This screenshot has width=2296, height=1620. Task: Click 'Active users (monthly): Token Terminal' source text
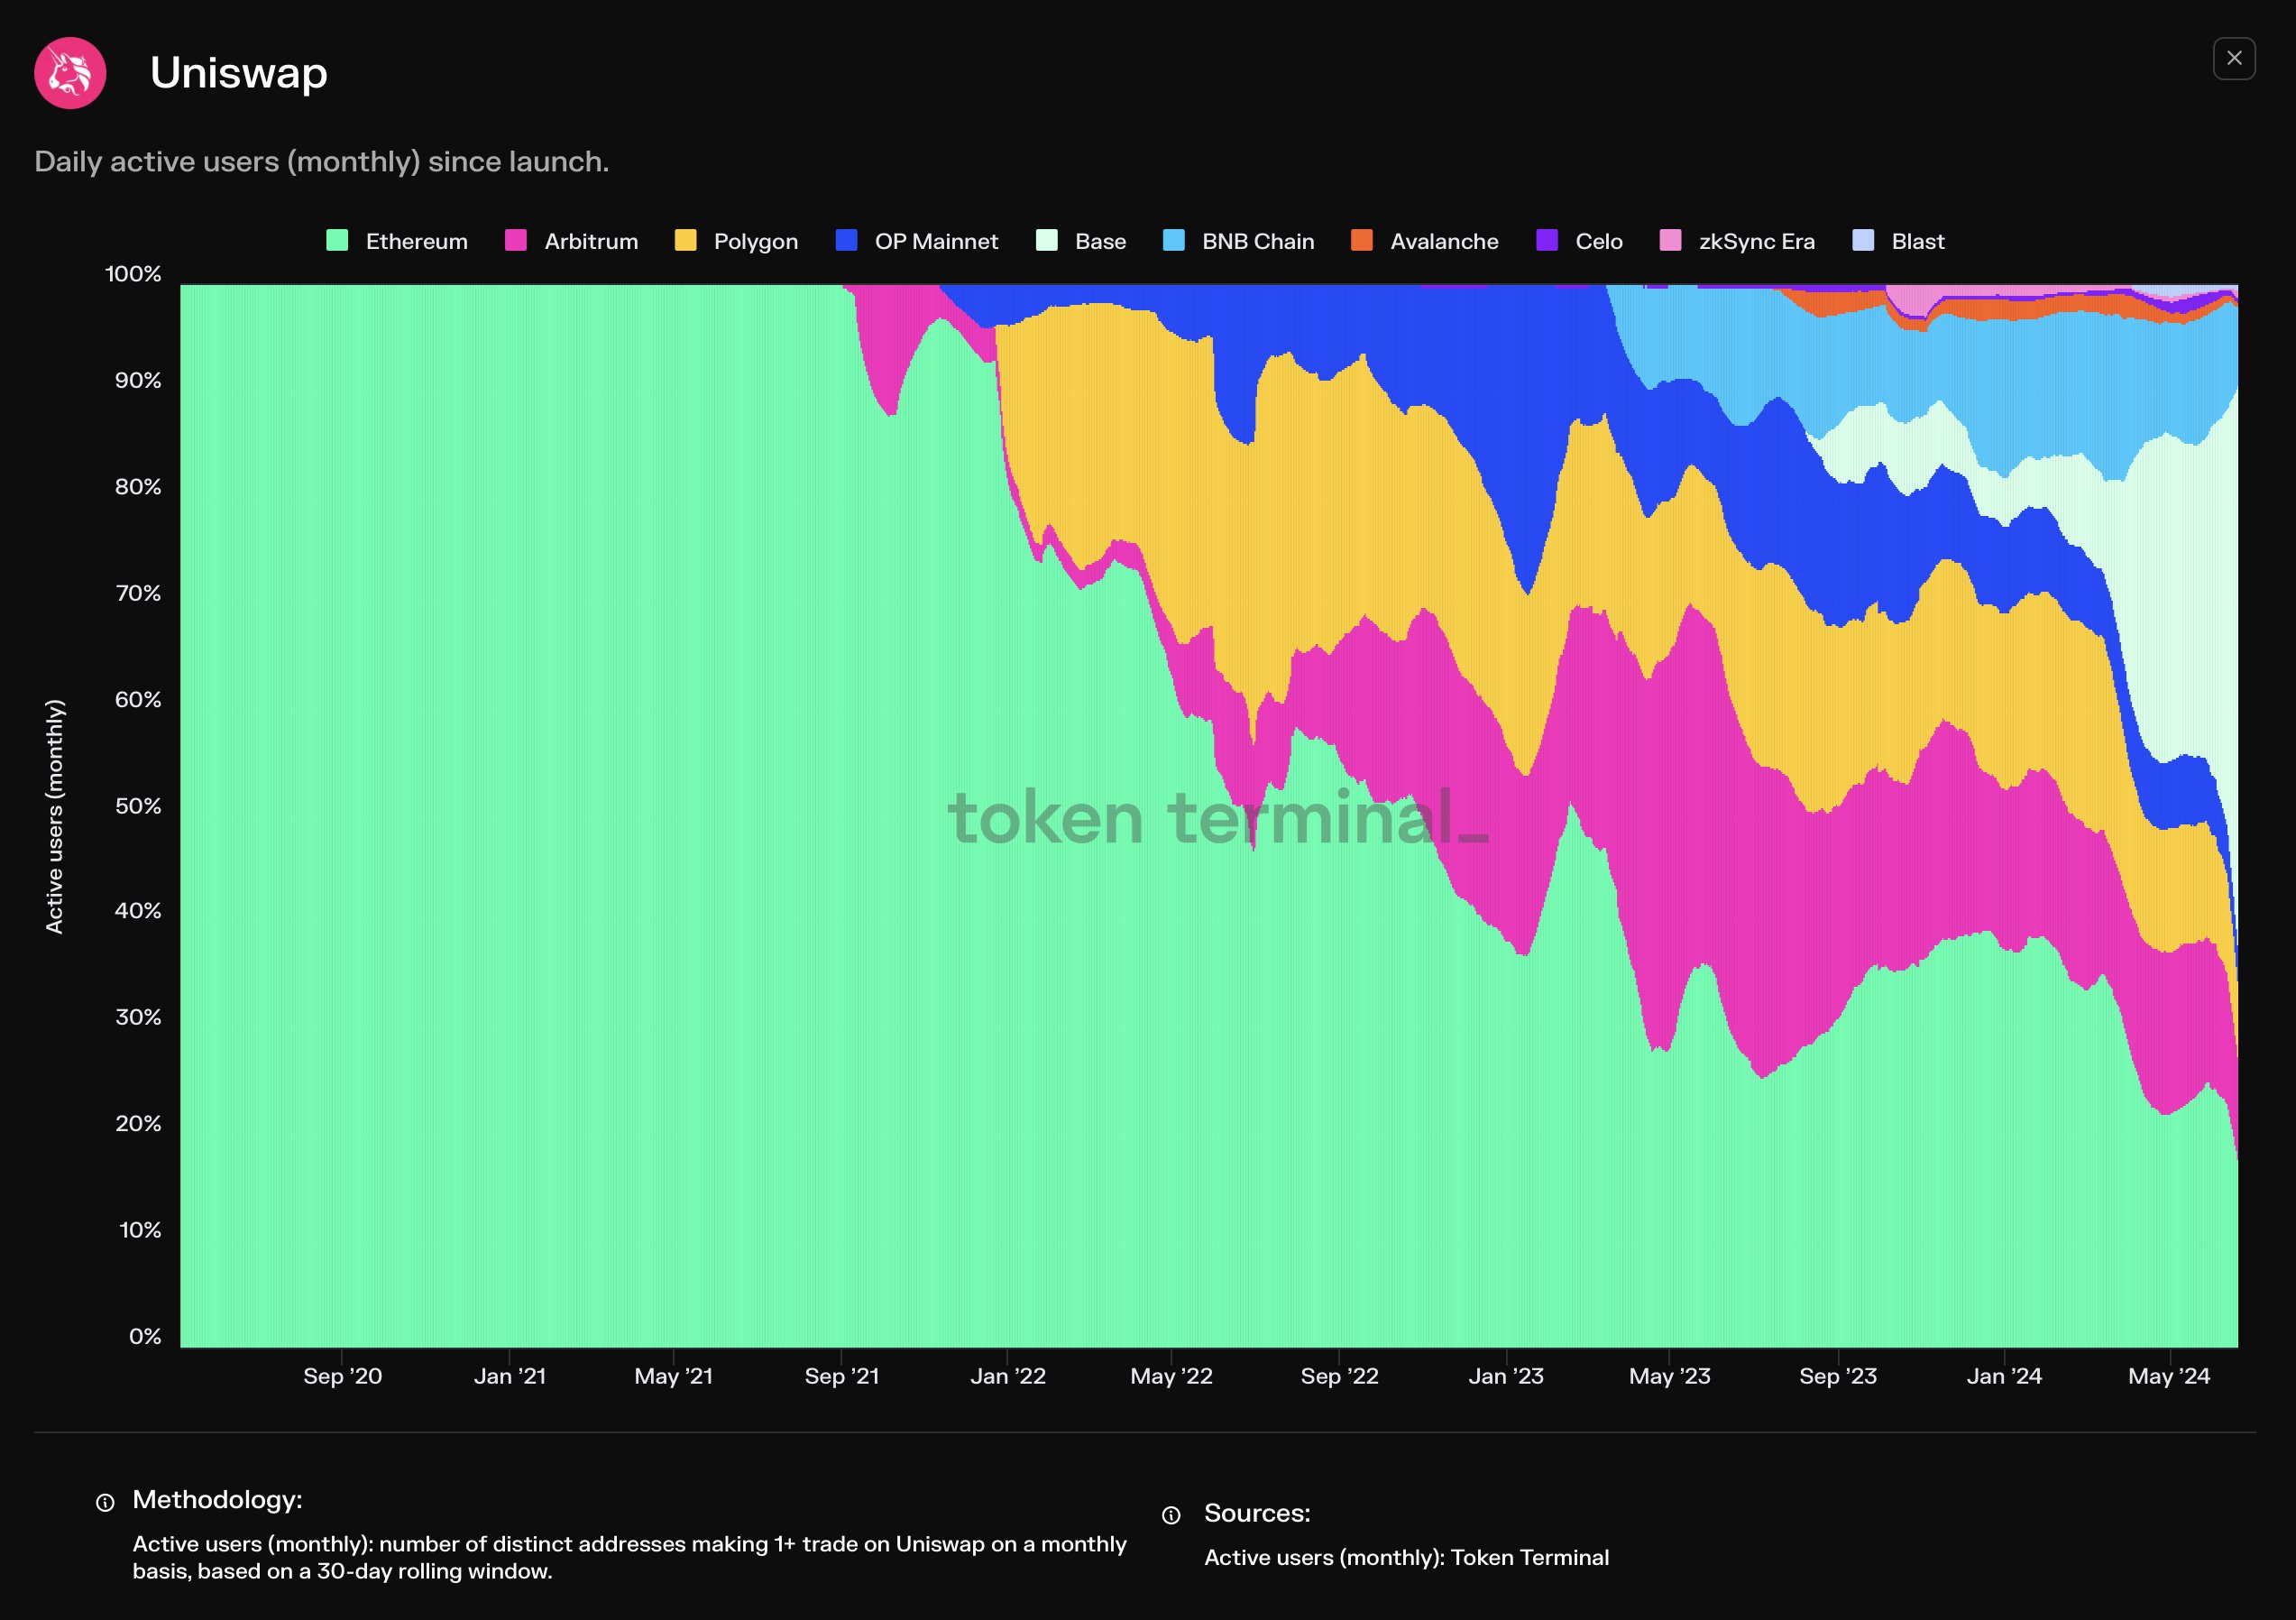[1406, 1558]
